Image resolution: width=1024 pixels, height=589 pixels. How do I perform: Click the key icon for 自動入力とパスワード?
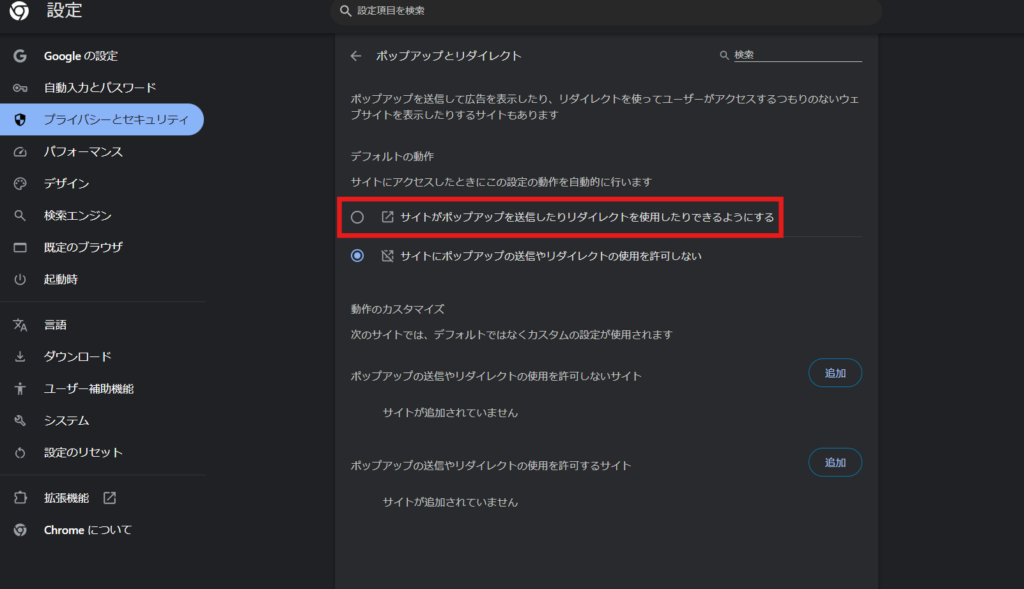tap(20, 88)
